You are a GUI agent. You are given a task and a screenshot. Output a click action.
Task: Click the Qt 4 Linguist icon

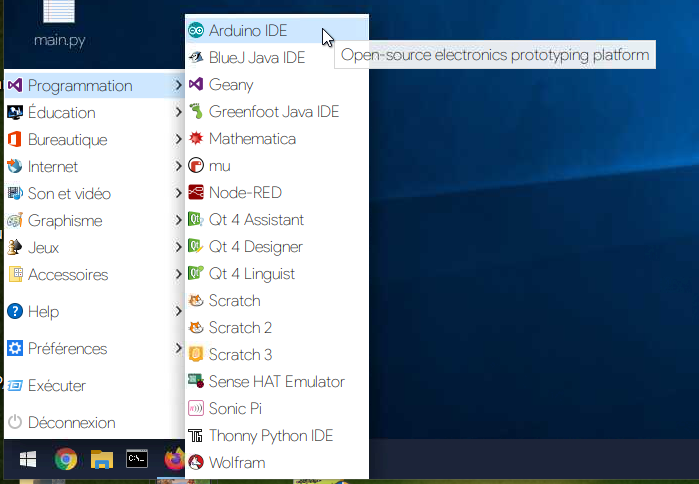click(x=196, y=273)
